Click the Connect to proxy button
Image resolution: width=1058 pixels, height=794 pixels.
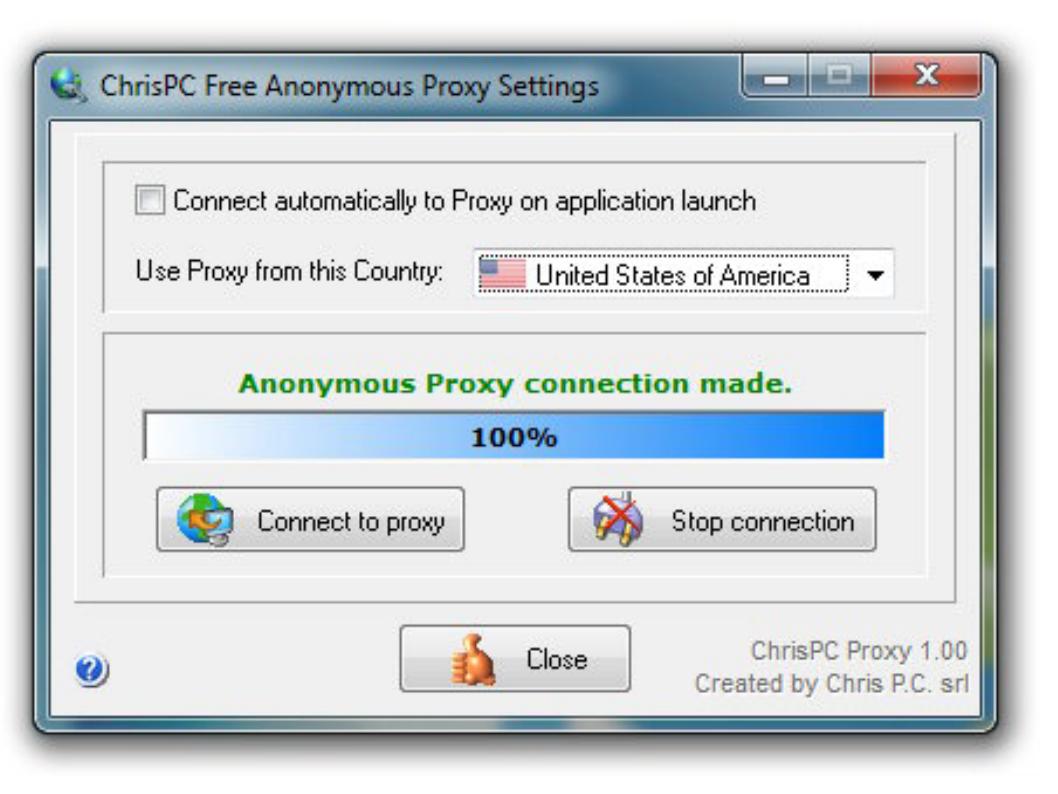(x=310, y=519)
